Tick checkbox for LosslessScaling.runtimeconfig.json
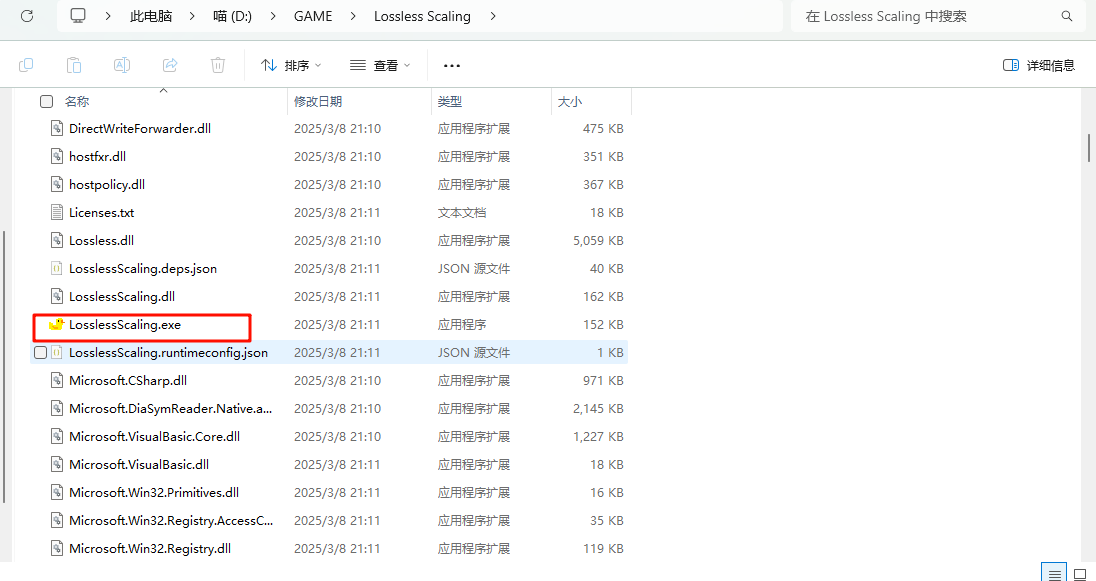The image size is (1096, 581). click(x=41, y=352)
